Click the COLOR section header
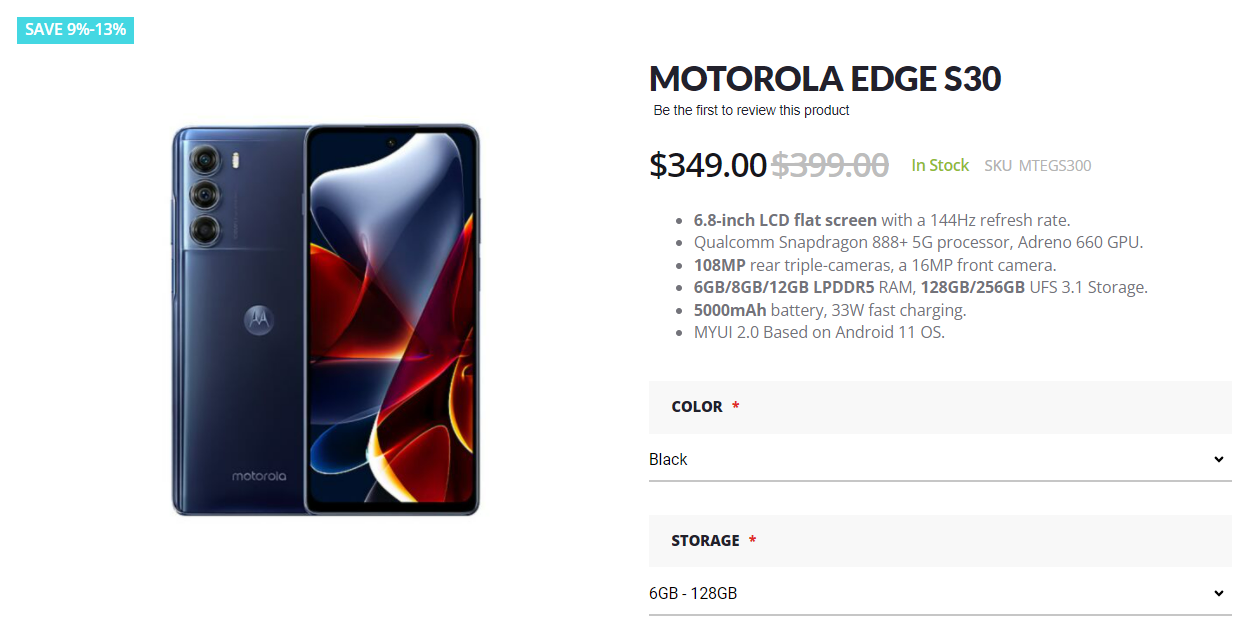 [700, 407]
